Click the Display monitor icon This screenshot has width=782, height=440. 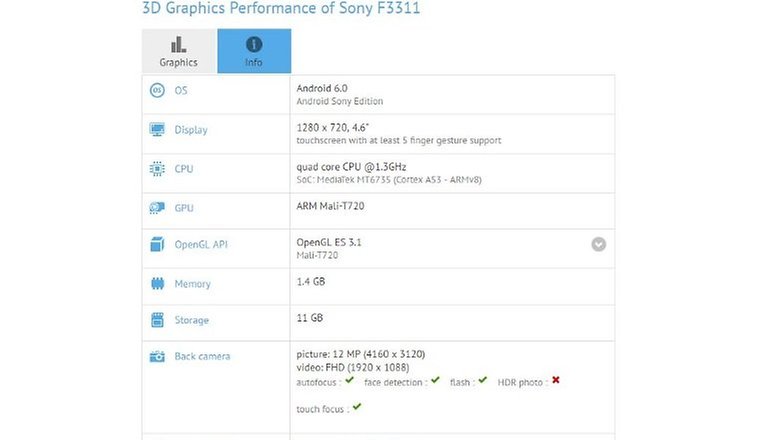pos(157,130)
